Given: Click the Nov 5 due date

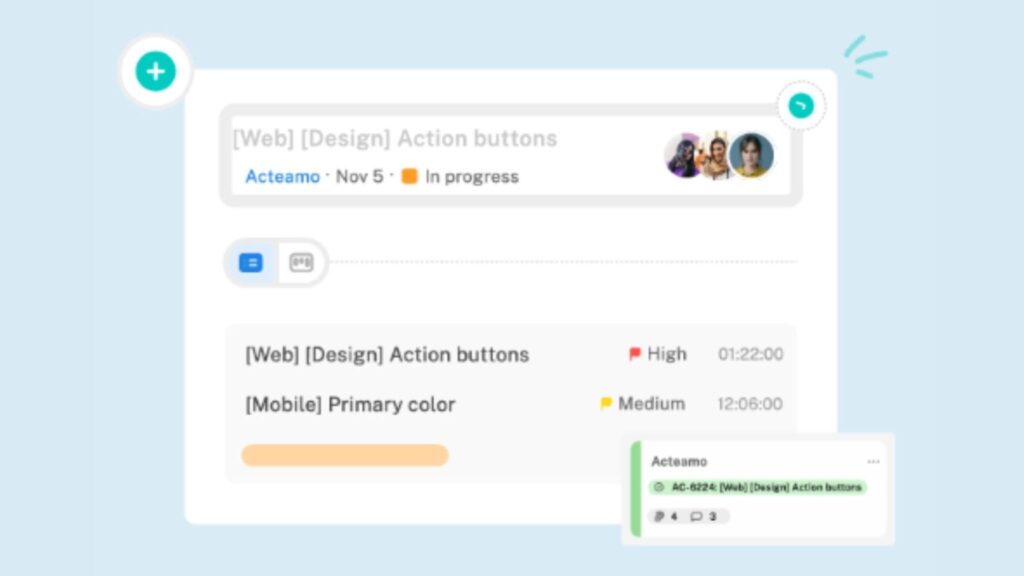Looking at the screenshot, I should 359,177.
